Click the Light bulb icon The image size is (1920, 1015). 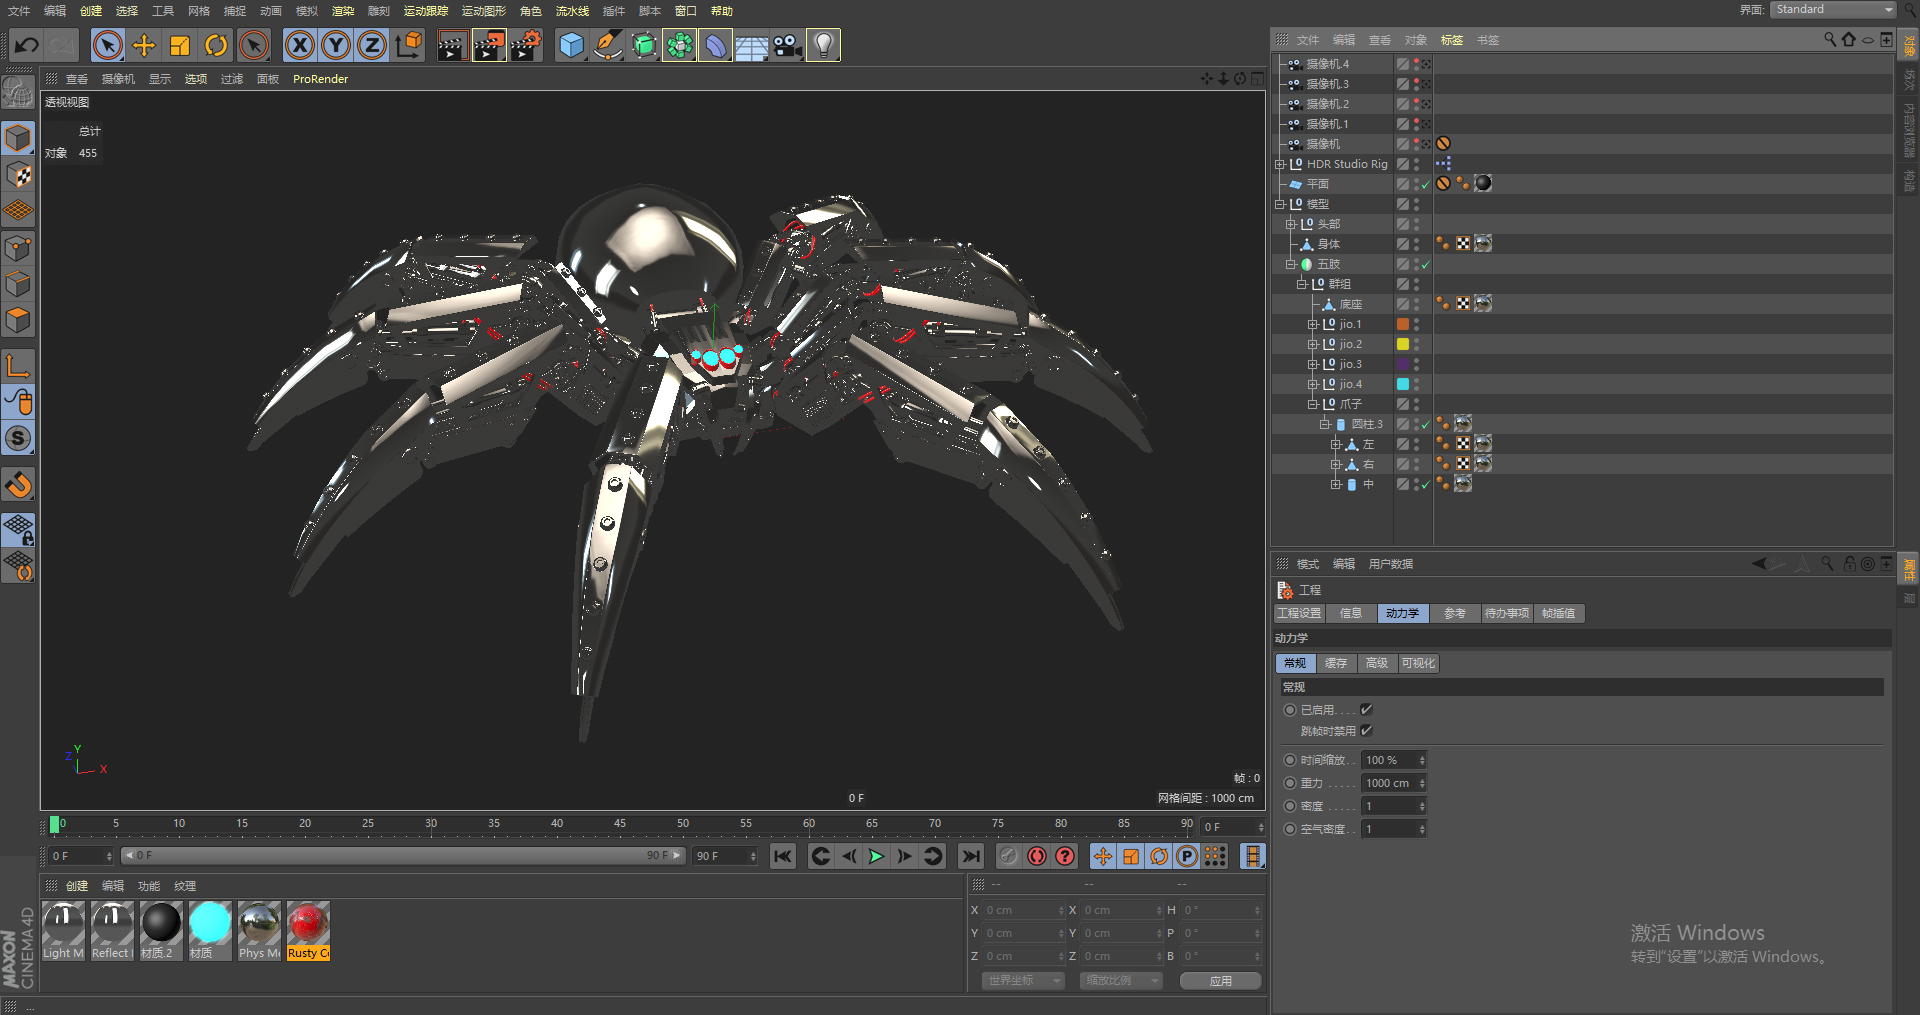823,45
